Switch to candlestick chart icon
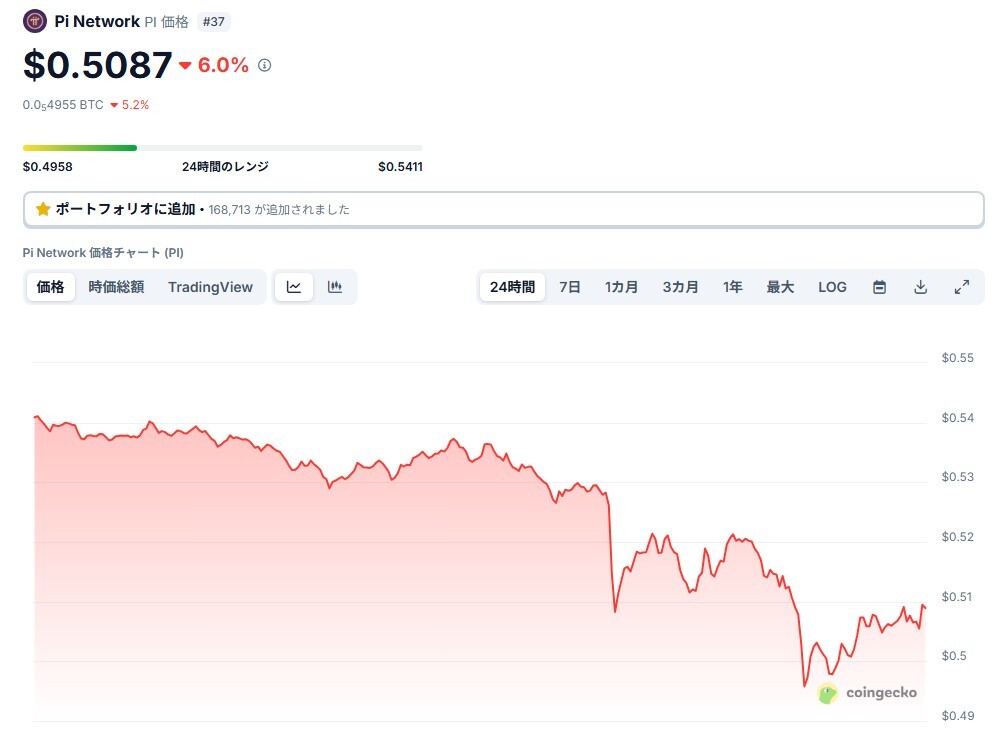The width and height of the screenshot is (996, 736). pyautogui.click(x=335, y=287)
